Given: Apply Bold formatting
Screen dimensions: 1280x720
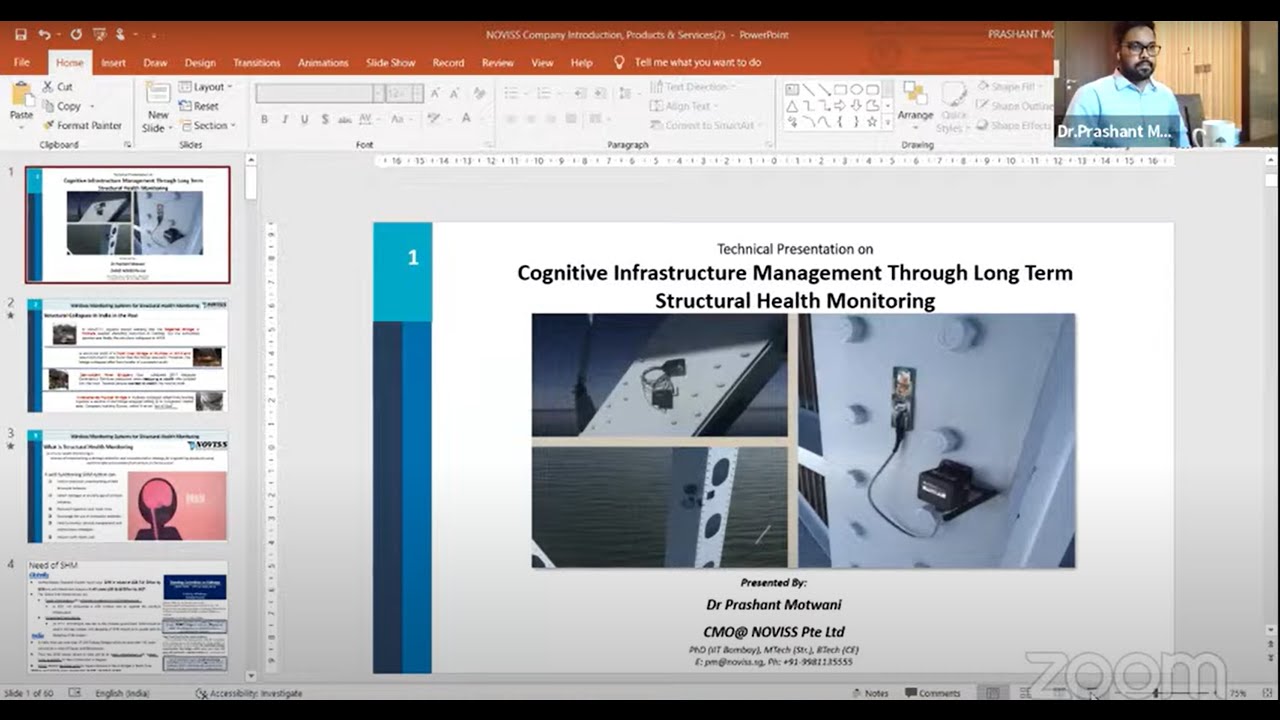Looking at the screenshot, I should pyautogui.click(x=264, y=119).
